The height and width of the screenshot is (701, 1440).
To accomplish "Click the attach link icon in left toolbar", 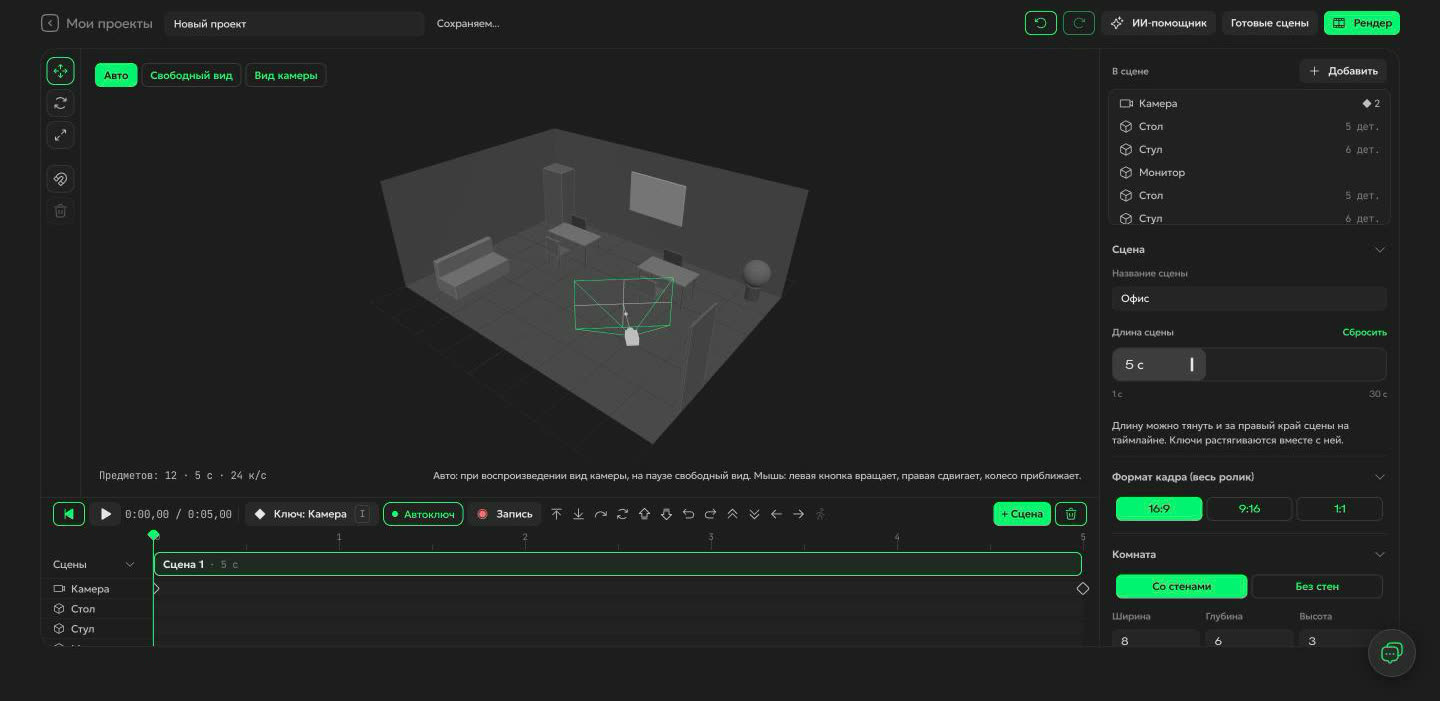I will pos(60,179).
